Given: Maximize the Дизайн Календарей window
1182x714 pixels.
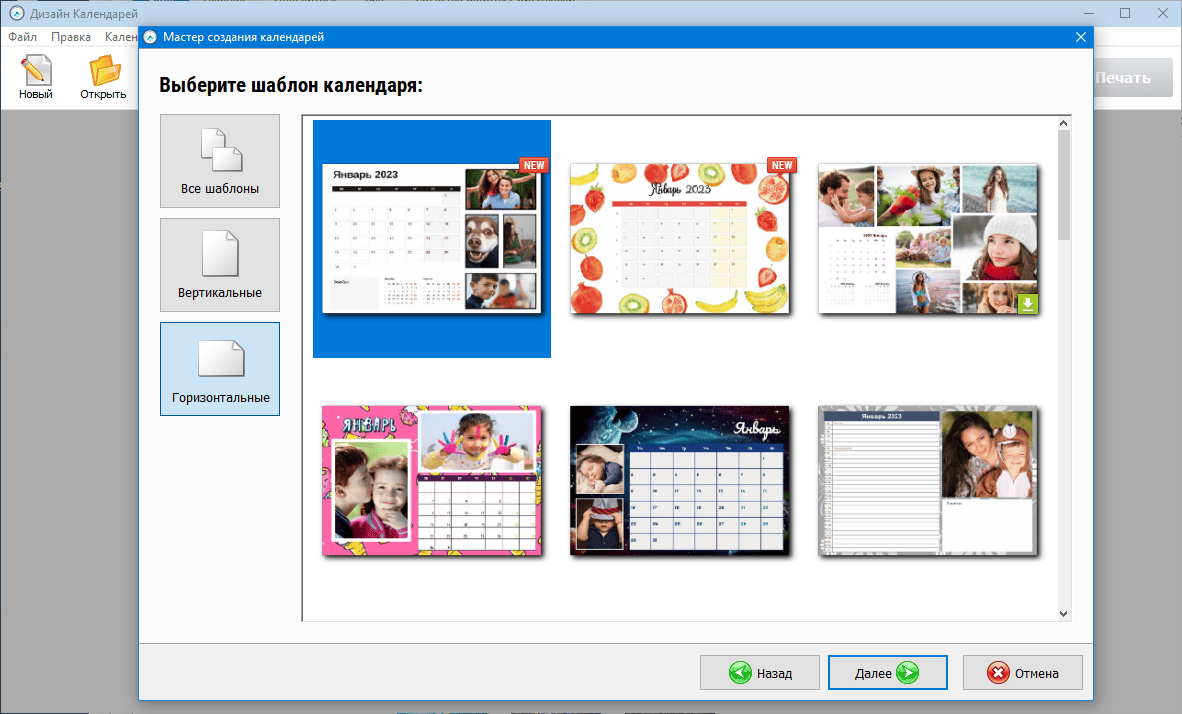Looking at the screenshot, I should [x=1125, y=13].
